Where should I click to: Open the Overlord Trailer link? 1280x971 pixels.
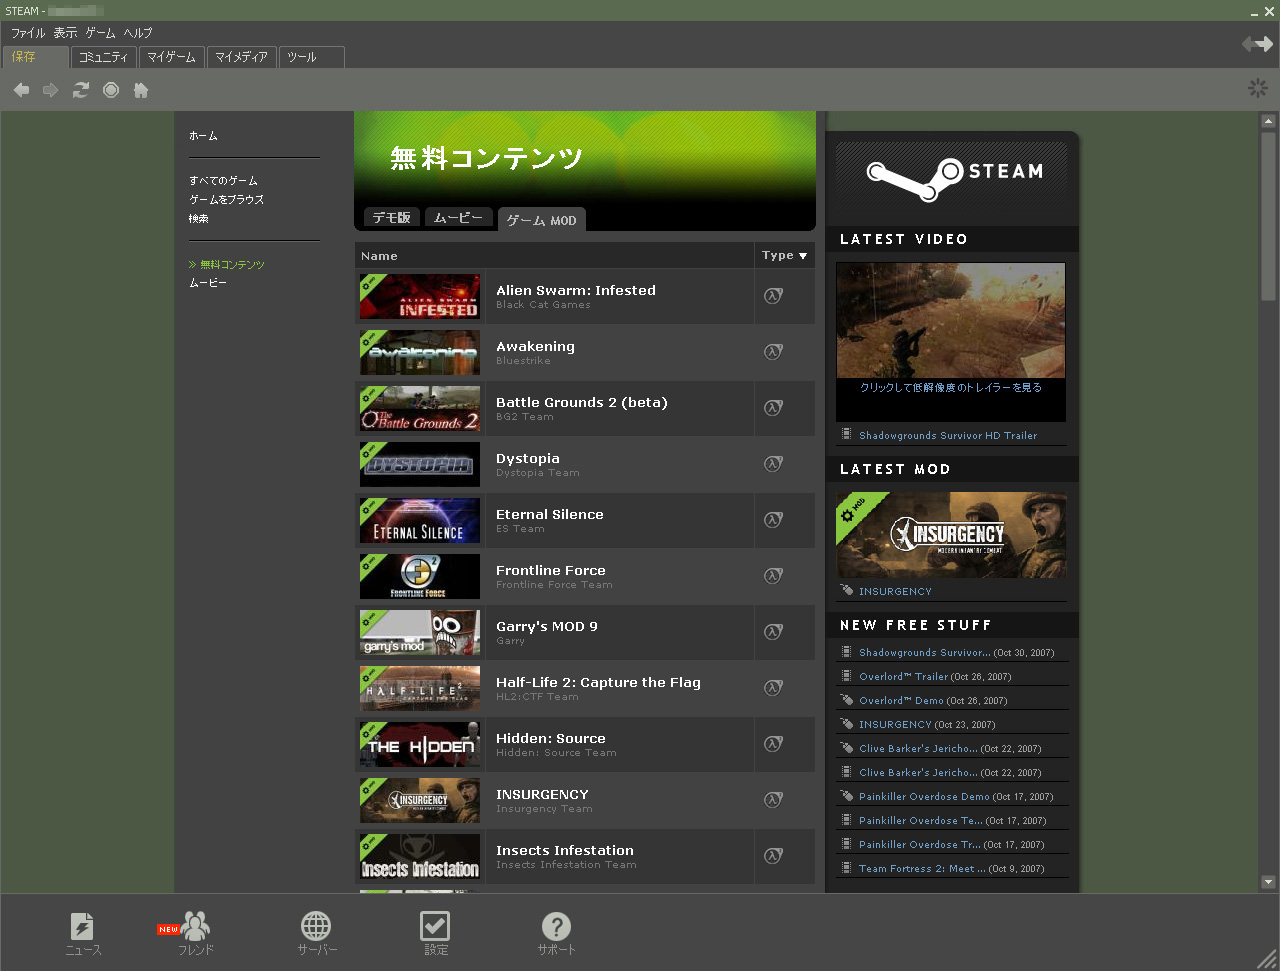pyautogui.click(x=904, y=677)
